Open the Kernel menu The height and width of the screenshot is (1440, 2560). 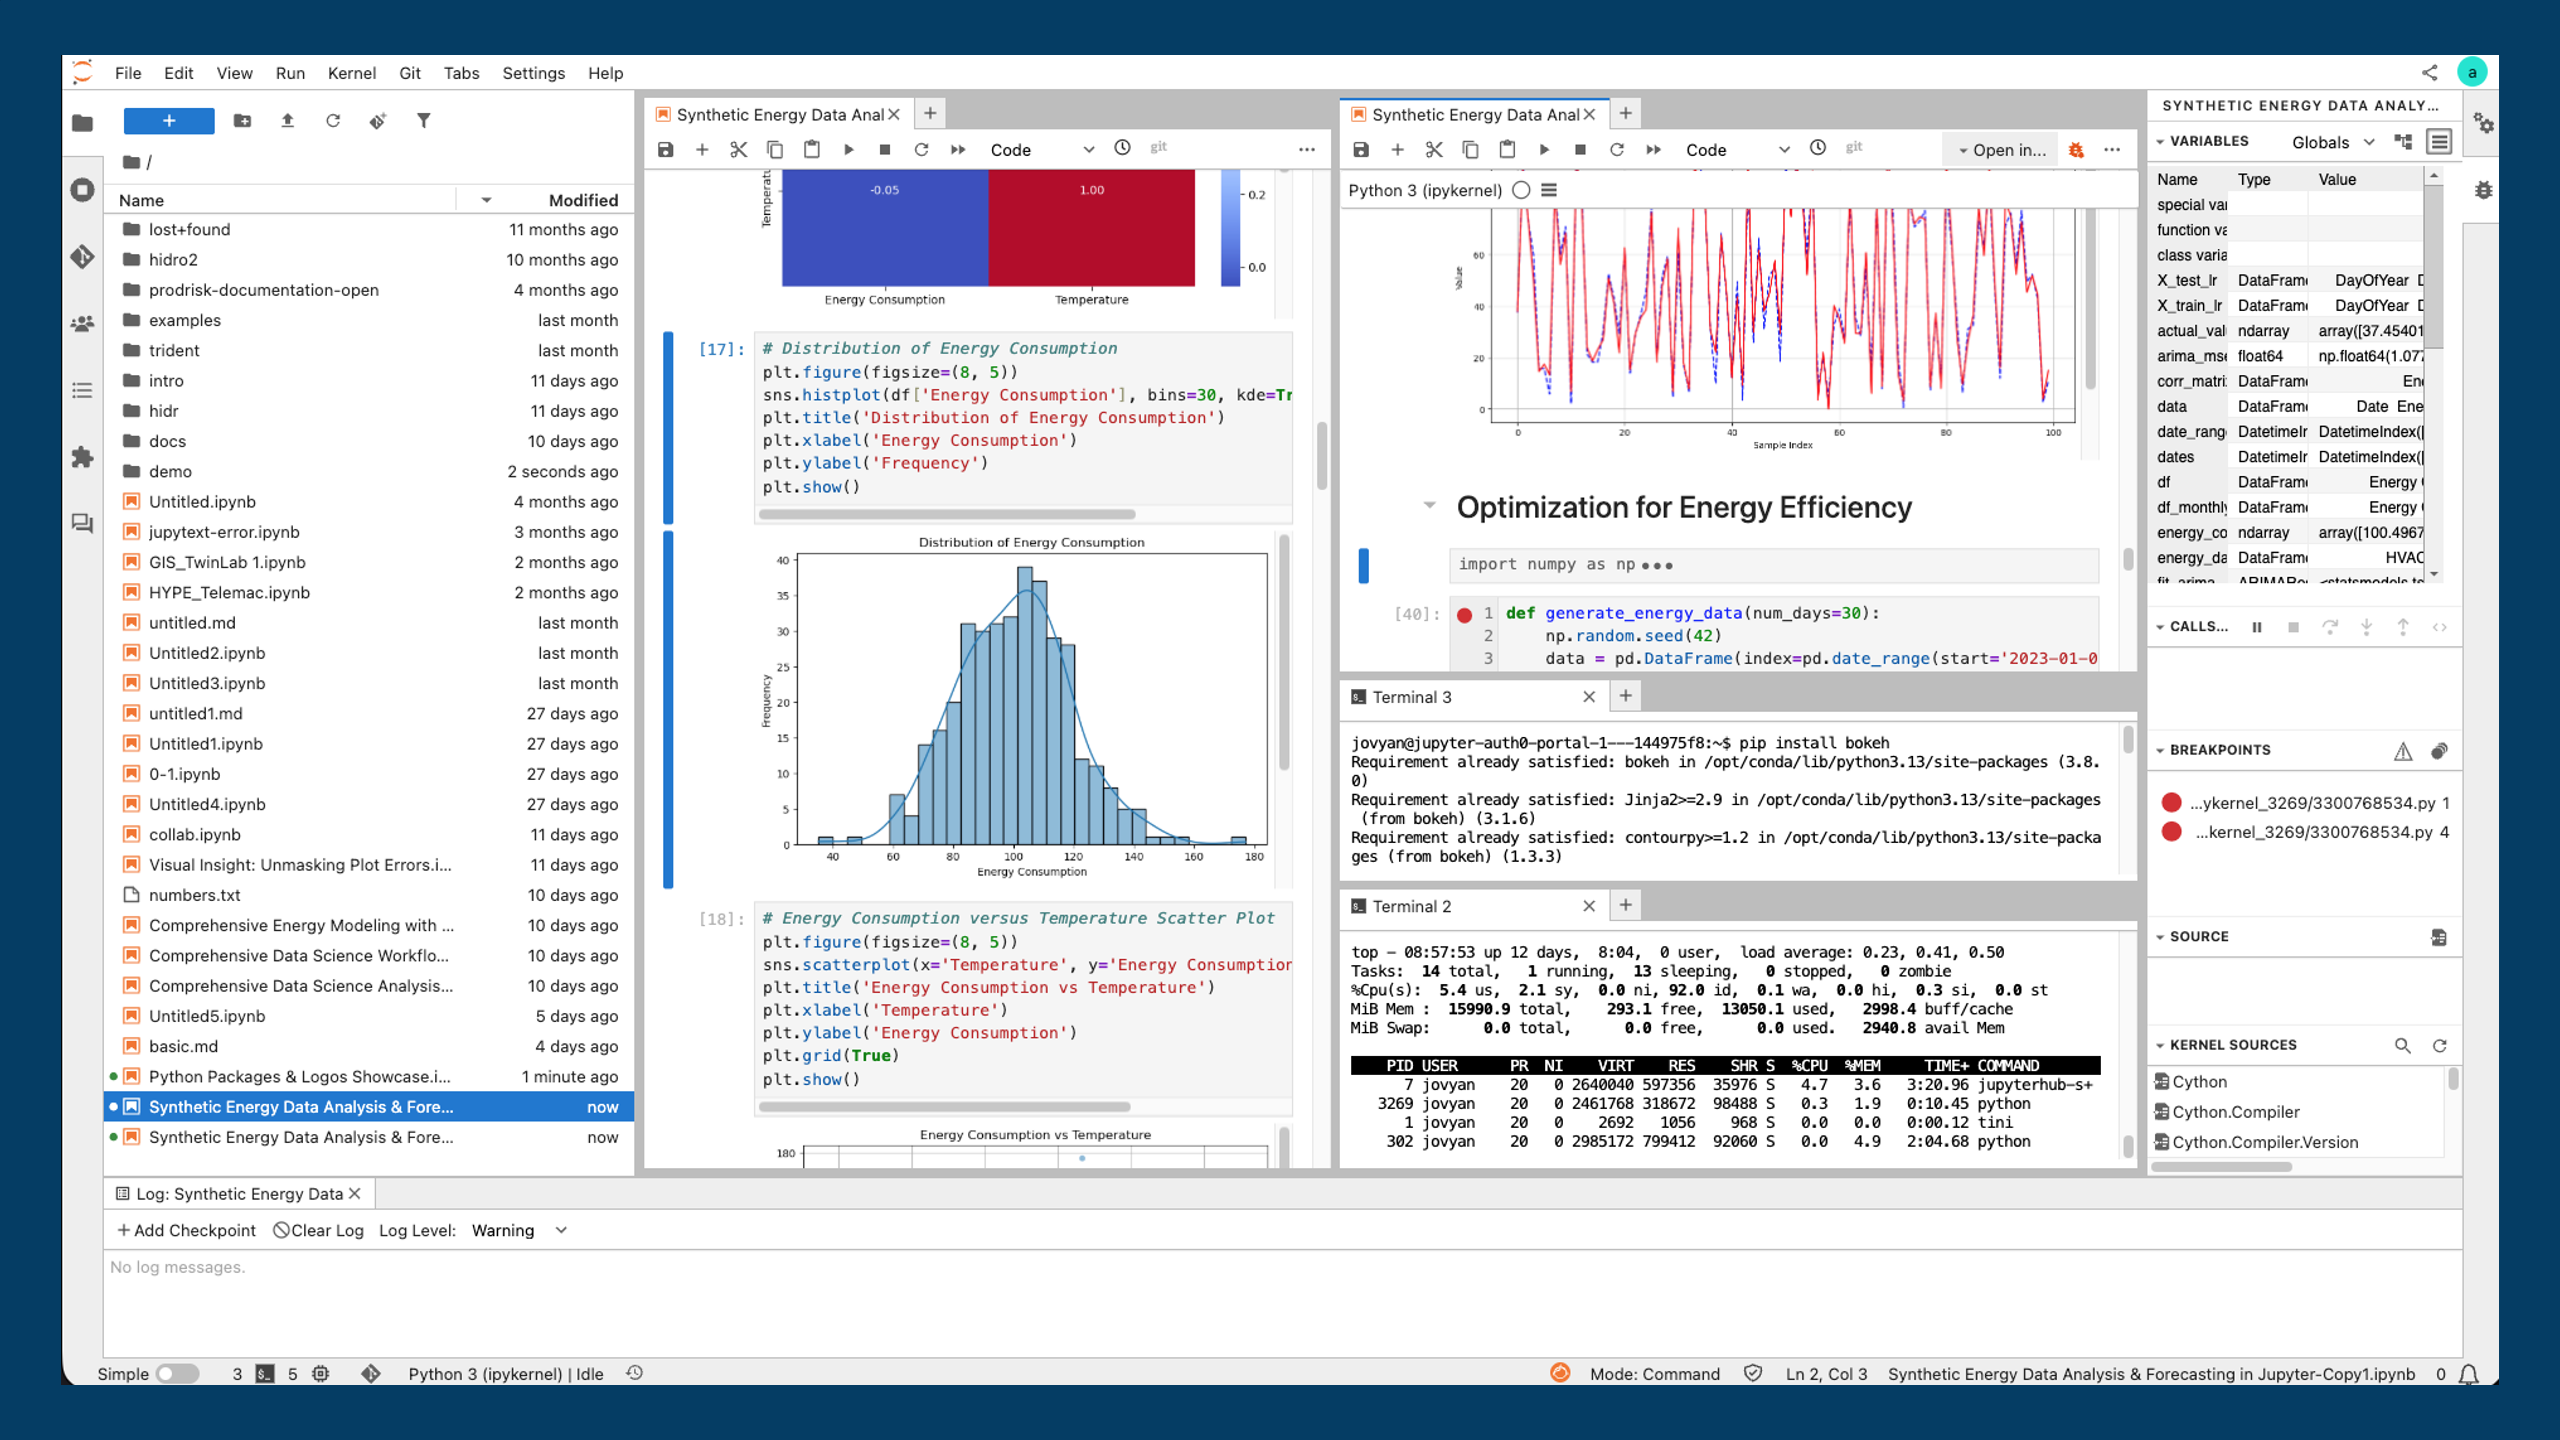(x=351, y=72)
